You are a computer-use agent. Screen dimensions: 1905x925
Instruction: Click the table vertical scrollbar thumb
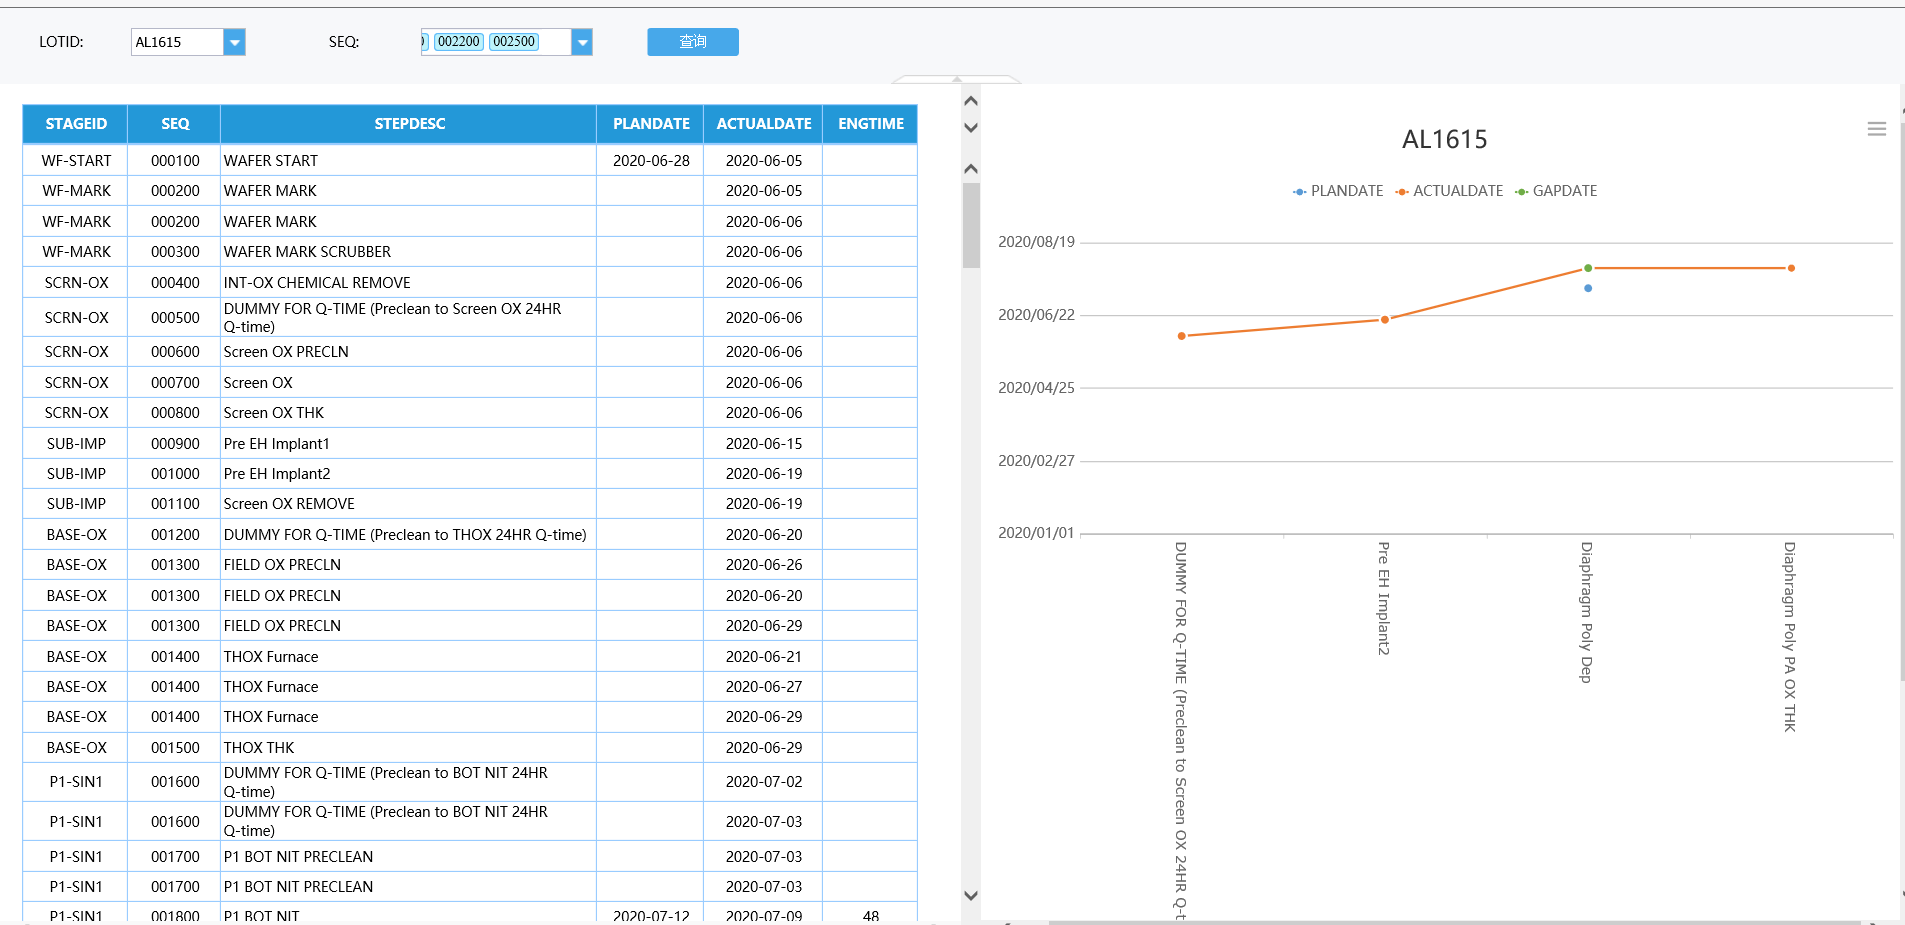(x=971, y=225)
